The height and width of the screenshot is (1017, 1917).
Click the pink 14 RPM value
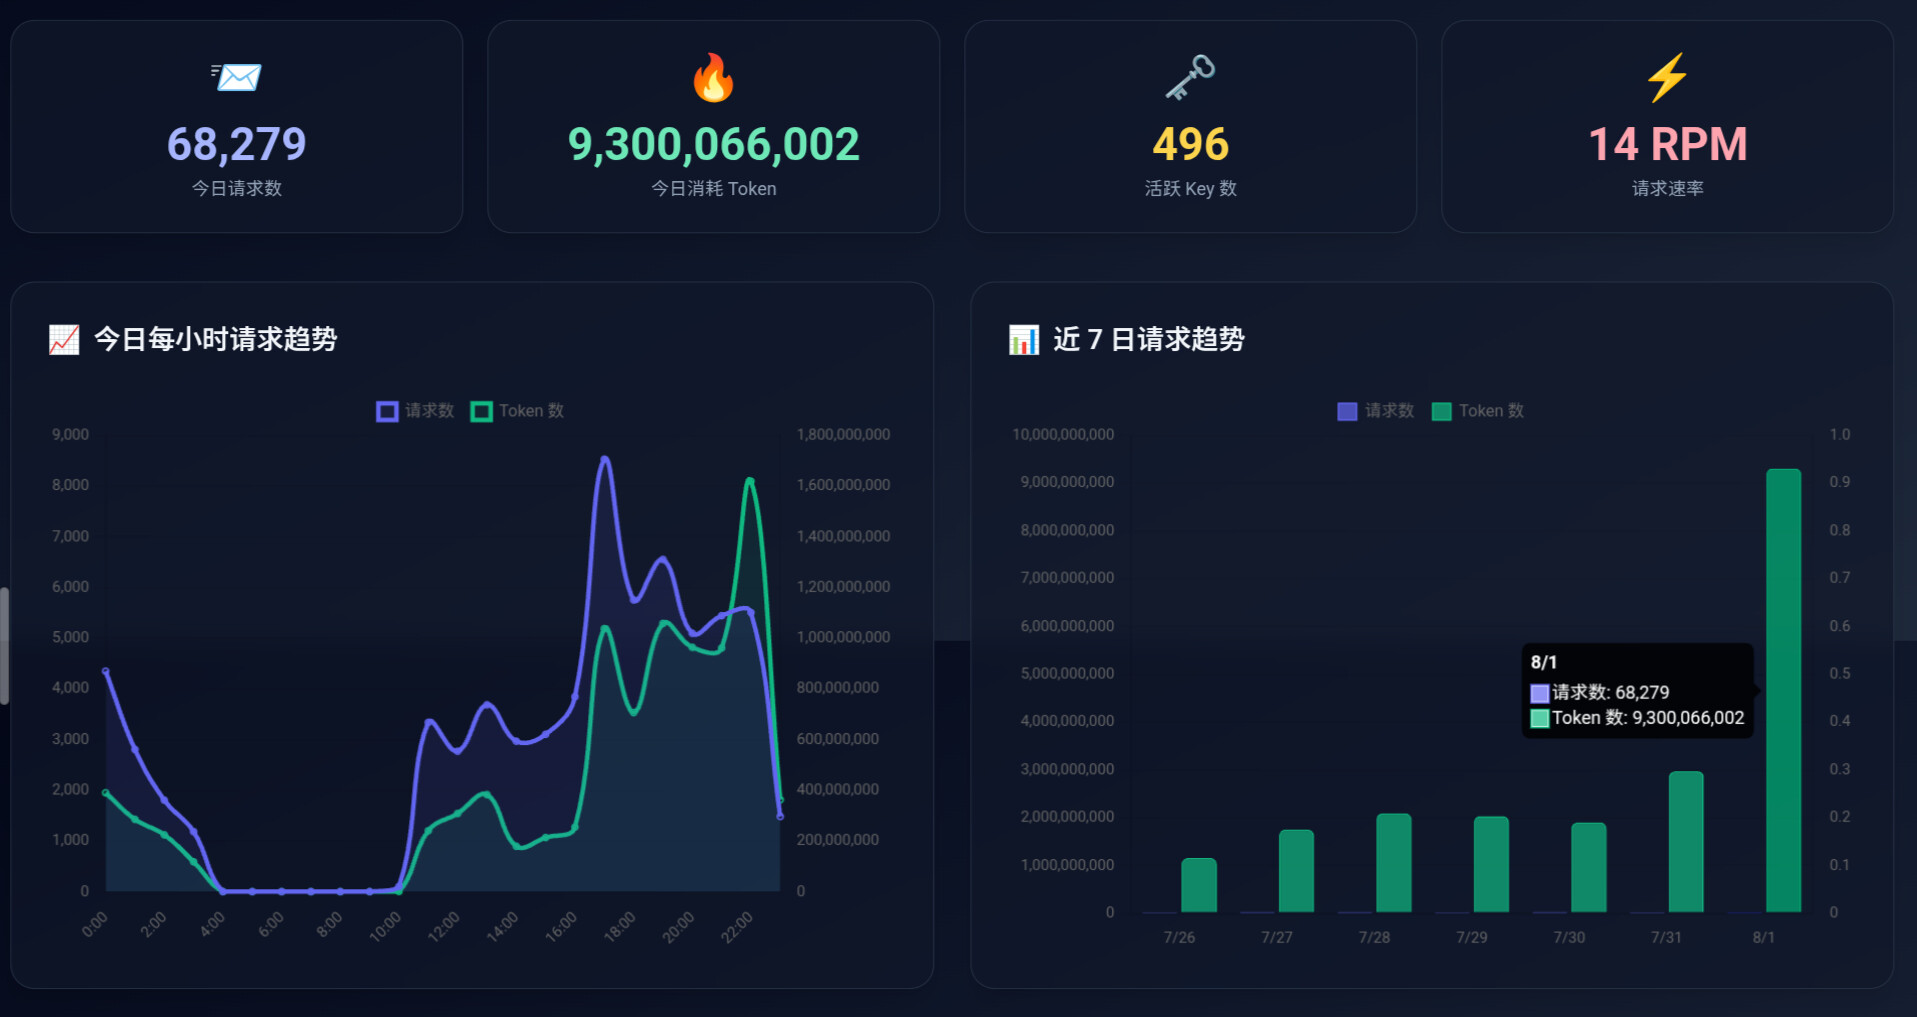tap(1667, 144)
